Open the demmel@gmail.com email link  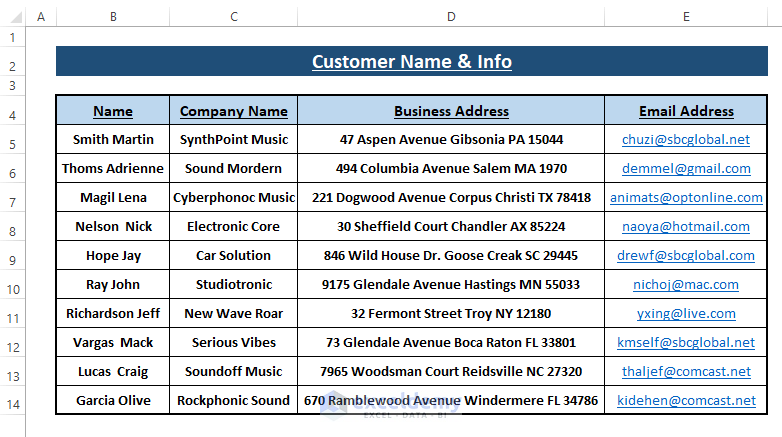tap(686, 169)
